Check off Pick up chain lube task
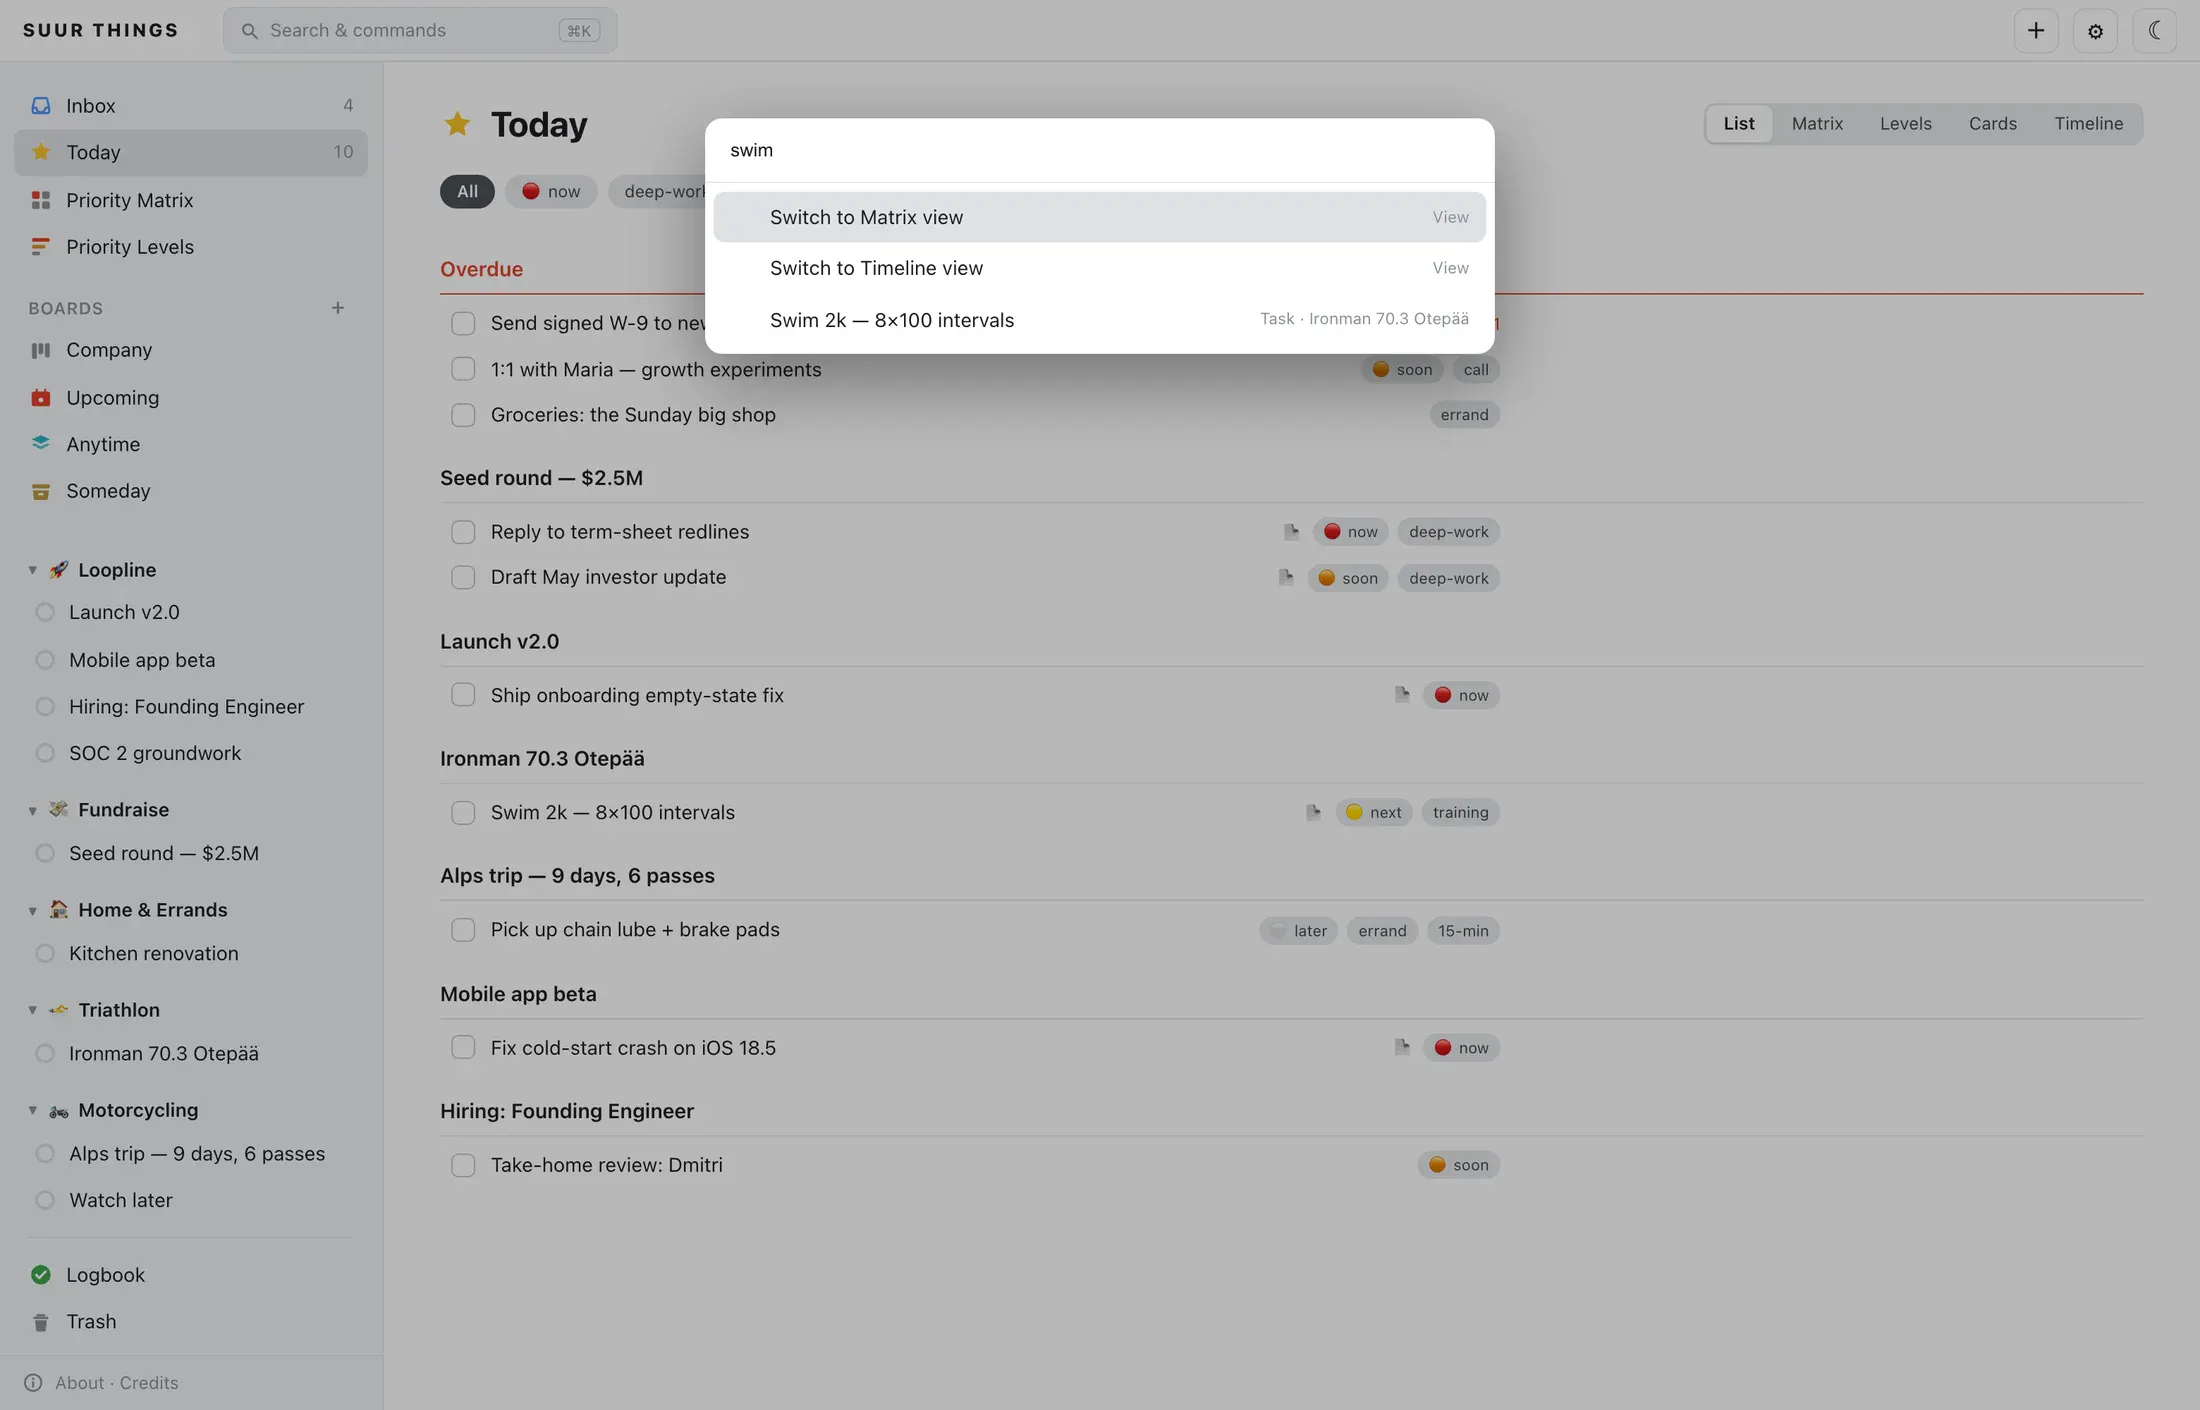The height and width of the screenshot is (1410, 2200). [x=463, y=930]
